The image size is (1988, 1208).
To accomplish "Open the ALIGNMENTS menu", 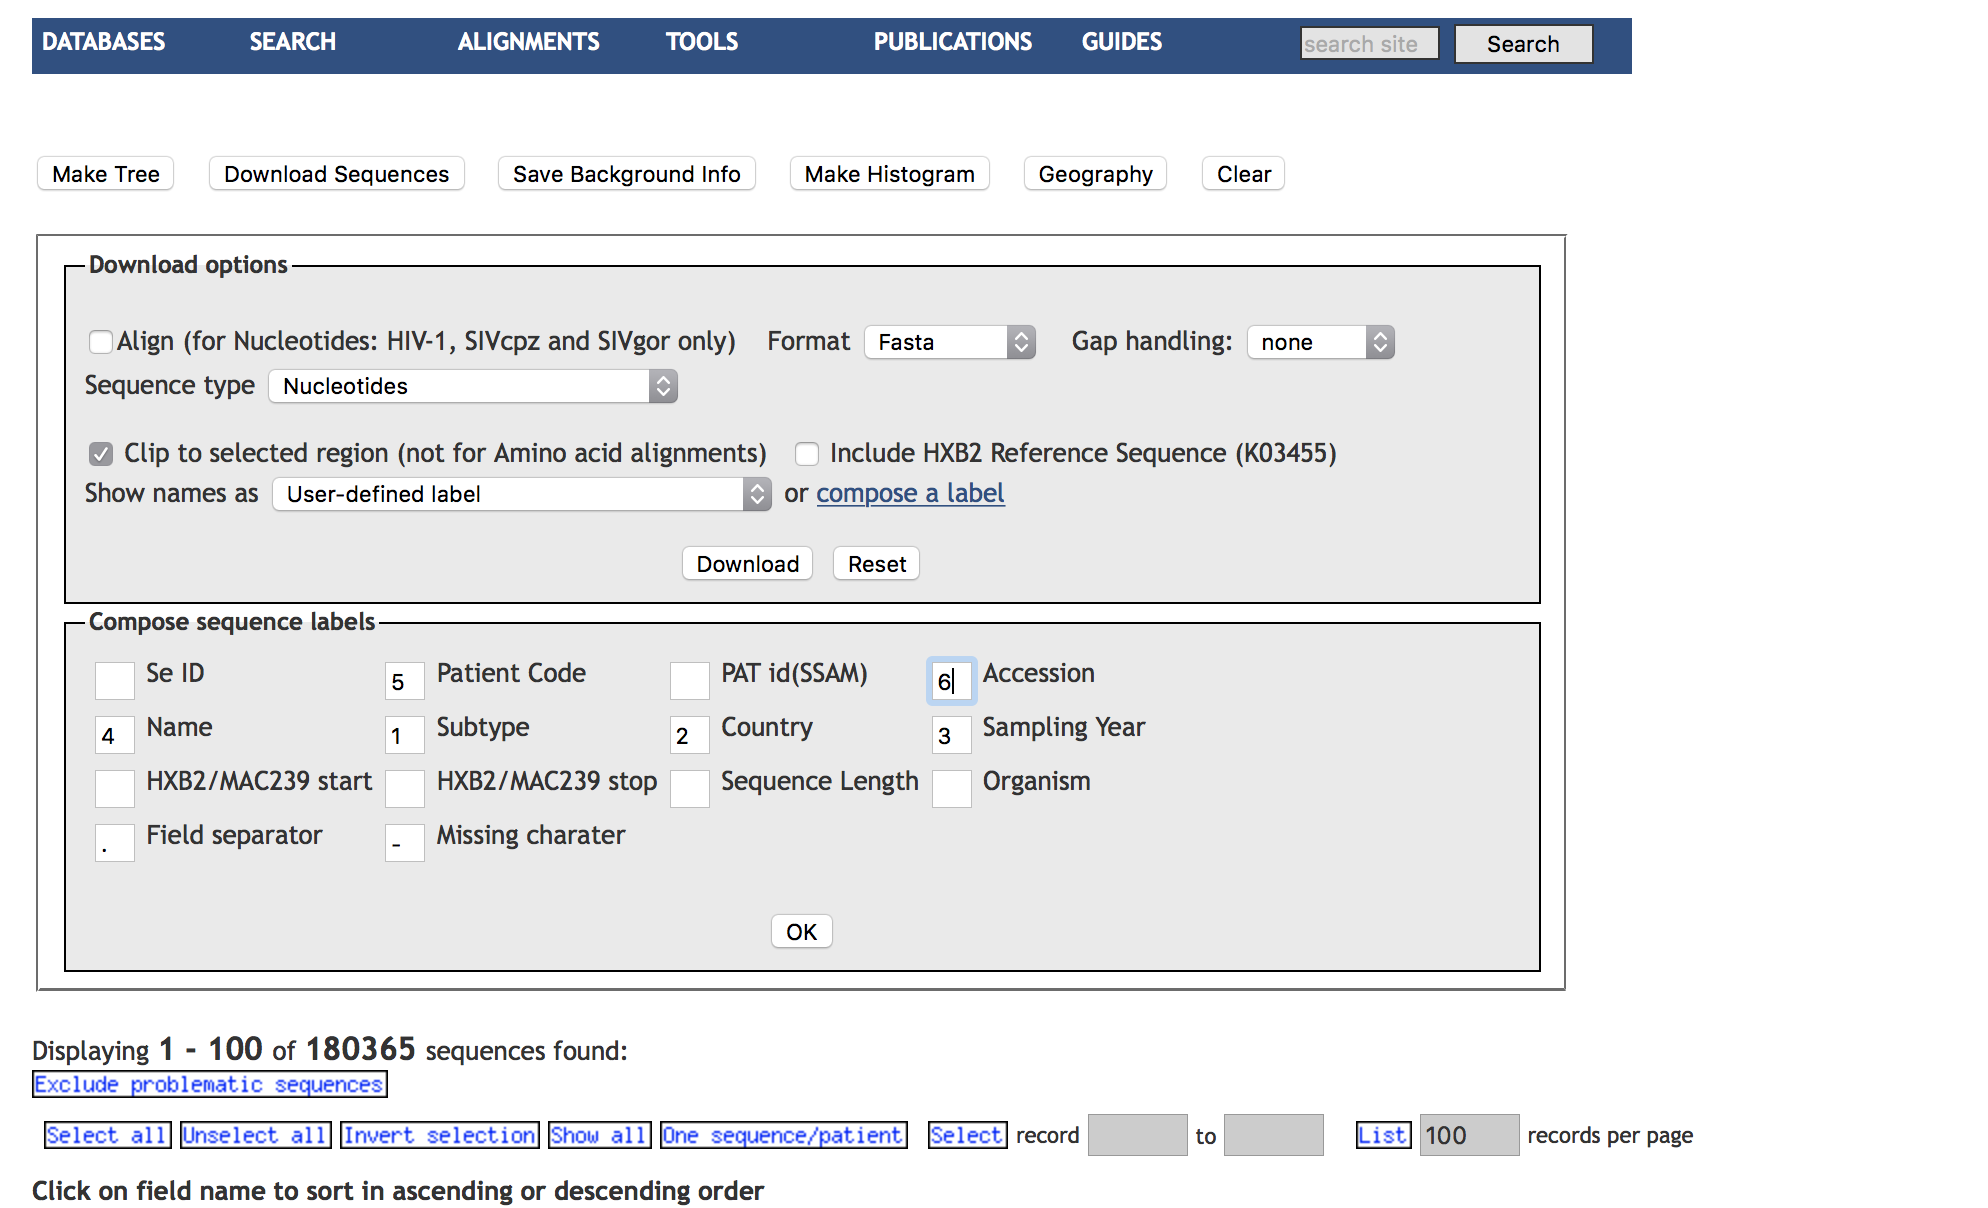I will pos(528,42).
